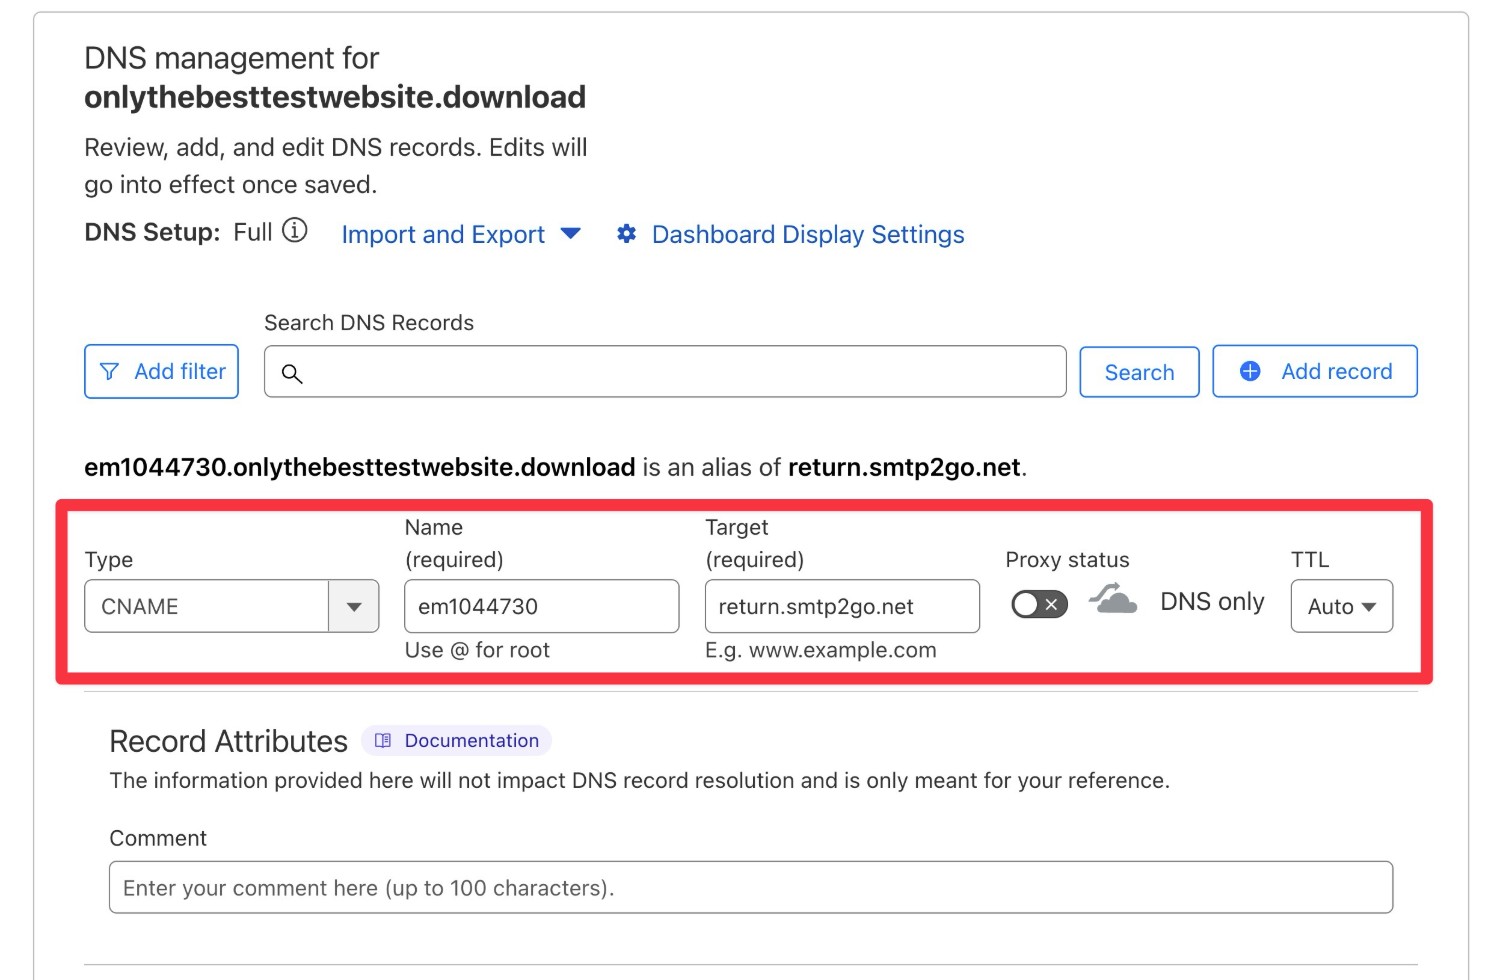This screenshot has width=1500, height=980.
Task: Open the Import and Export dropdown
Action: click(461, 234)
